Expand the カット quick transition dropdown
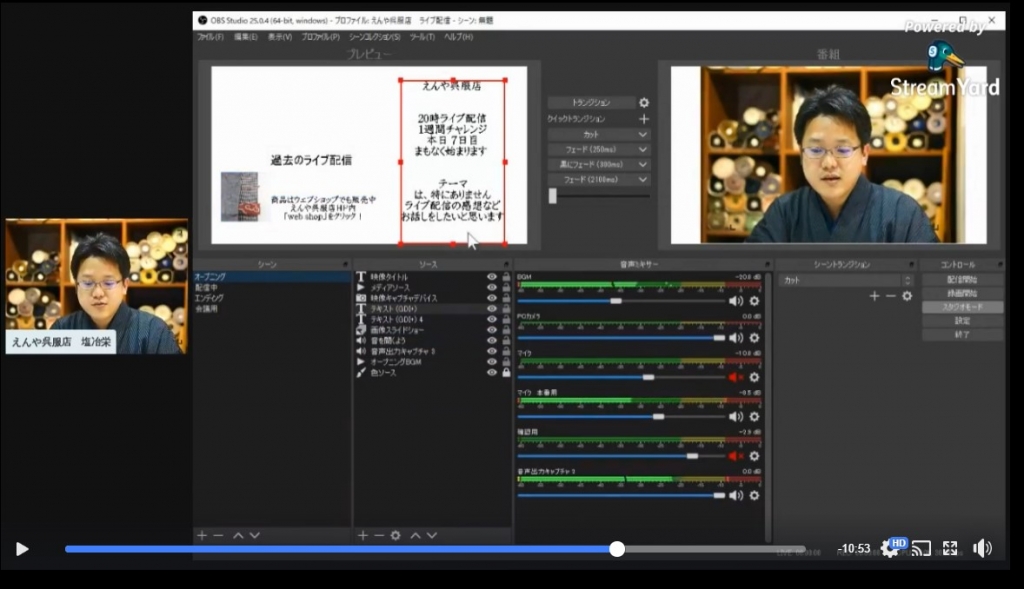The width and height of the screenshot is (1024, 589). coord(643,135)
